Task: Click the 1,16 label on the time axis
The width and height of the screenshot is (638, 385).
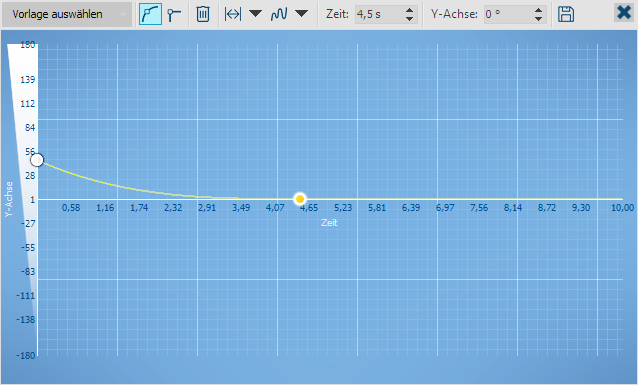Action: (105, 208)
